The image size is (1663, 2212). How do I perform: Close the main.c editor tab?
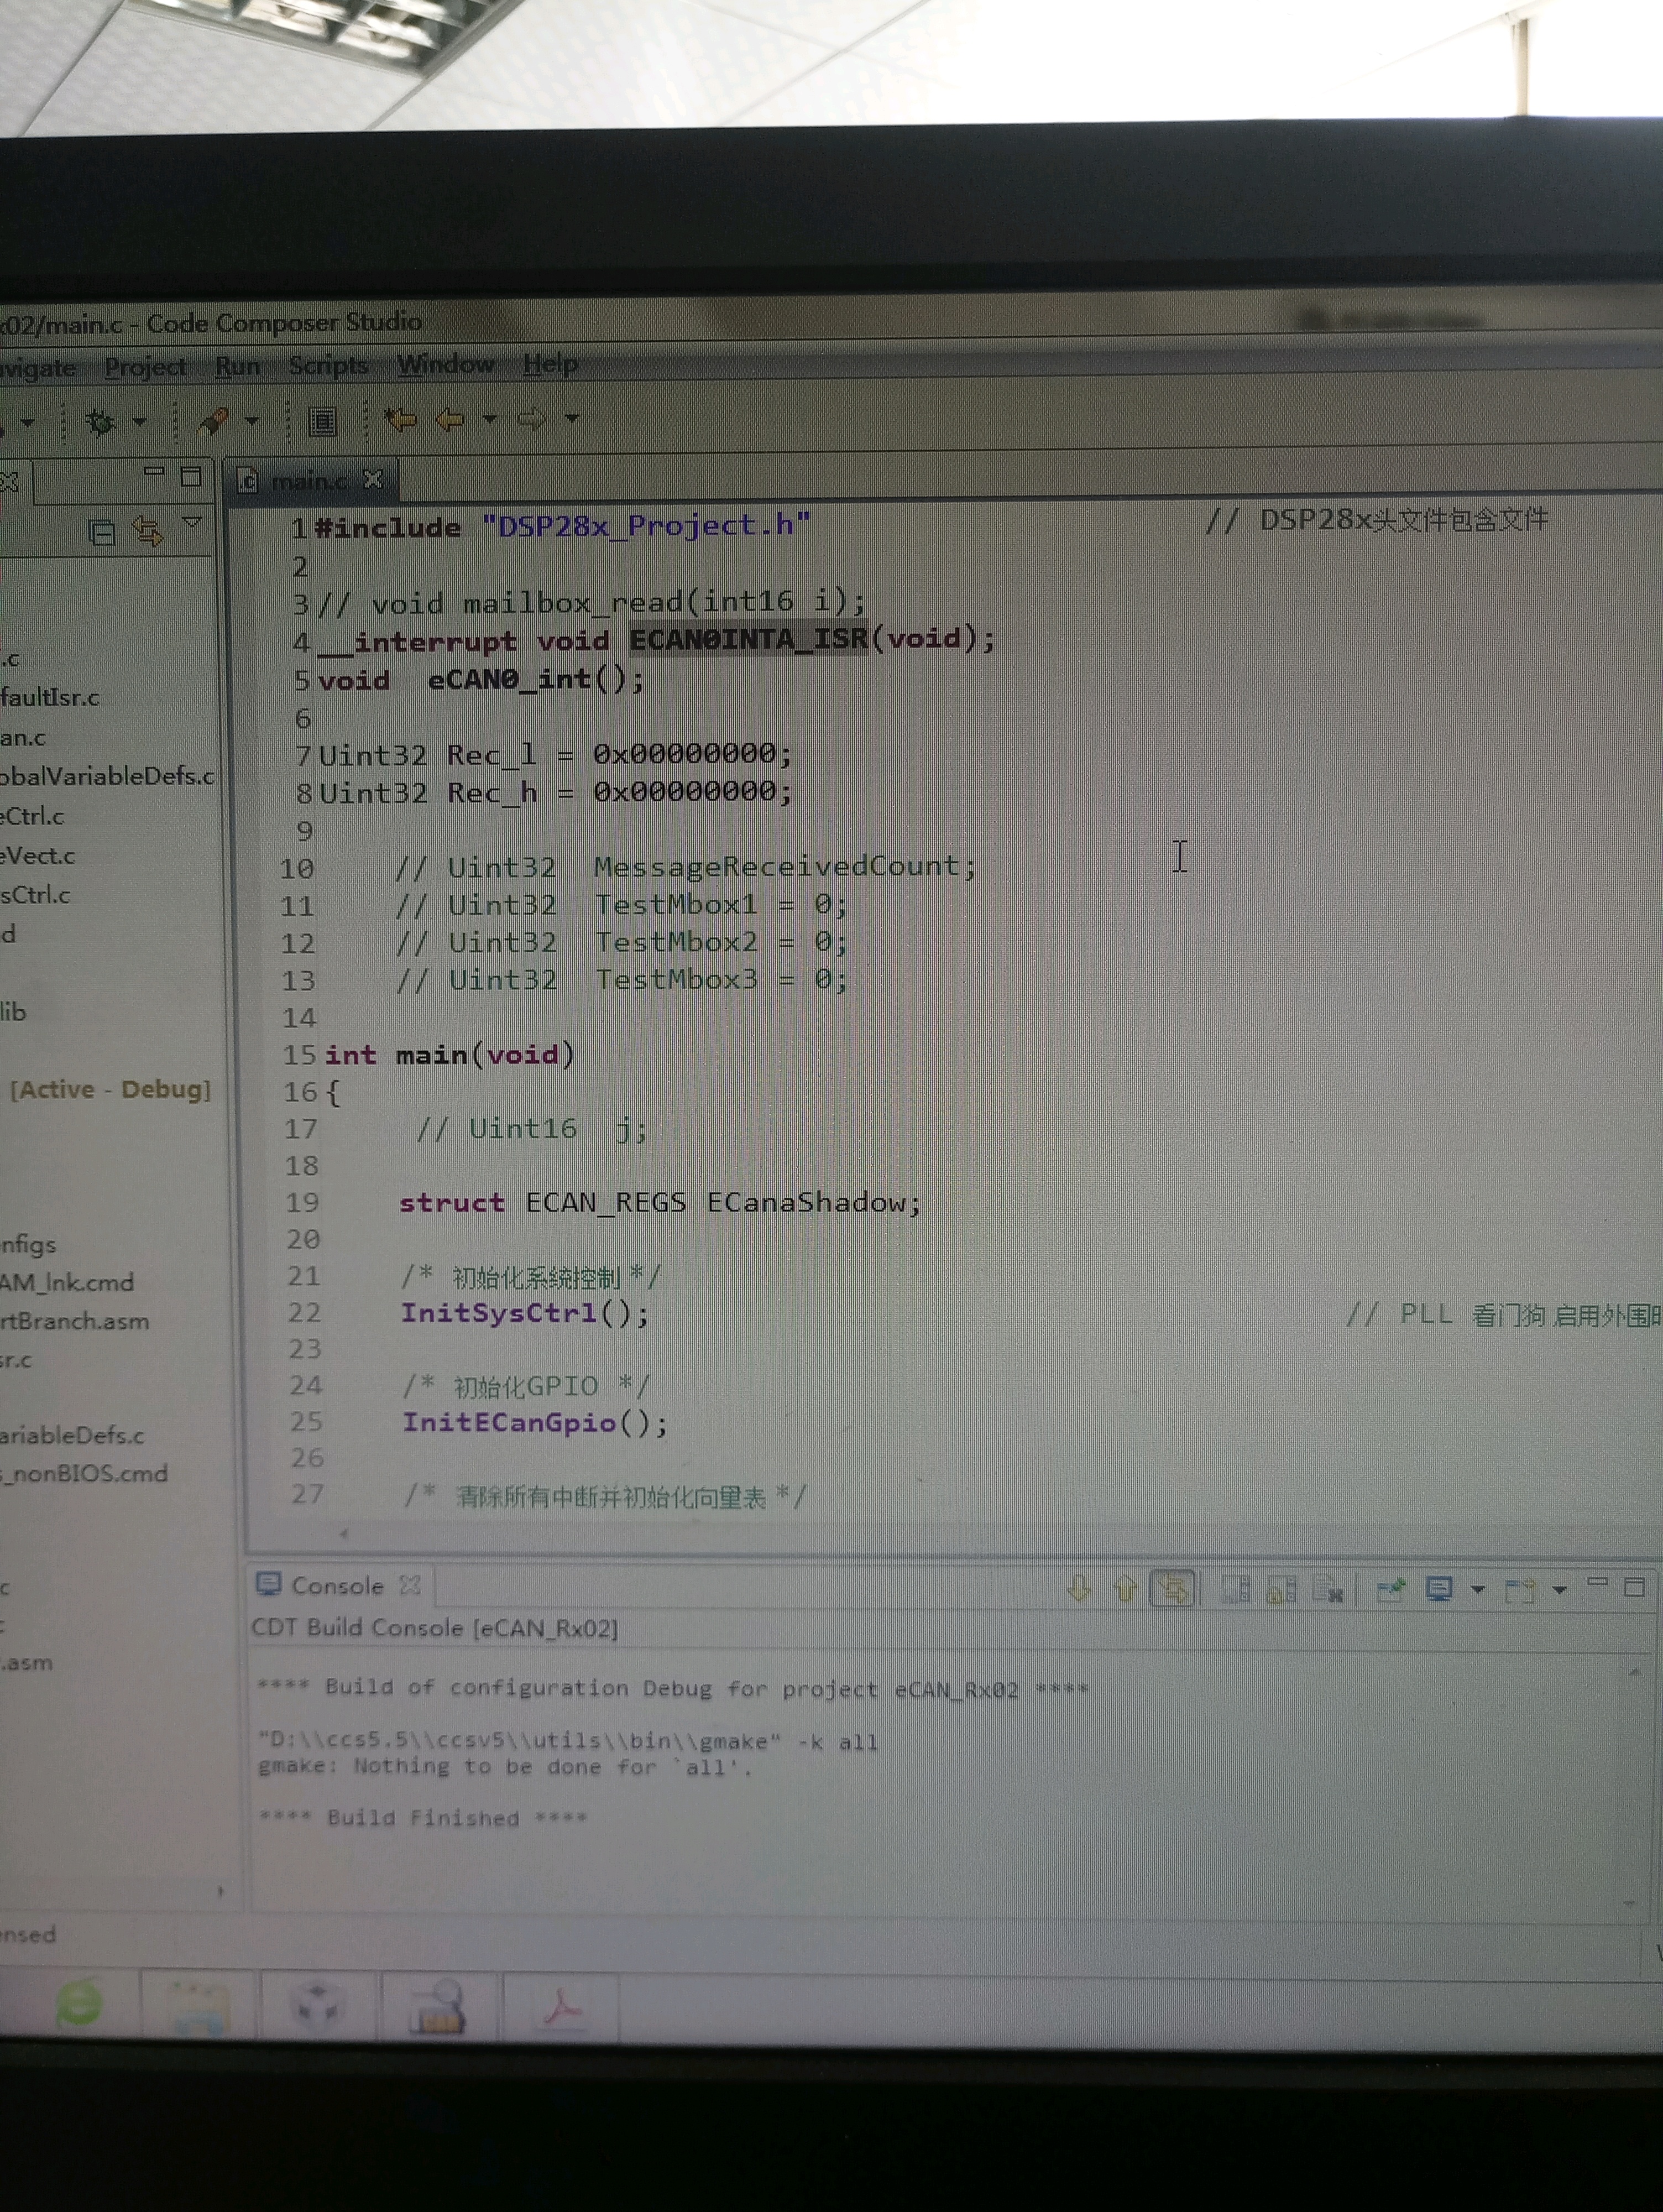[373, 480]
